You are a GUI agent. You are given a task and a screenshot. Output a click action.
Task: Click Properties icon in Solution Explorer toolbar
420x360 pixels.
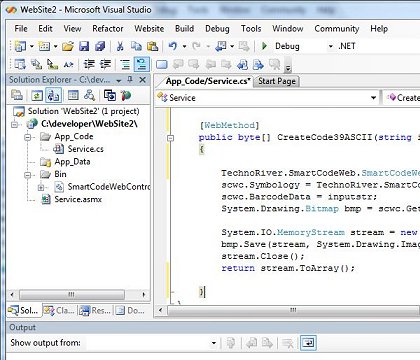click(x=17, y=96)
